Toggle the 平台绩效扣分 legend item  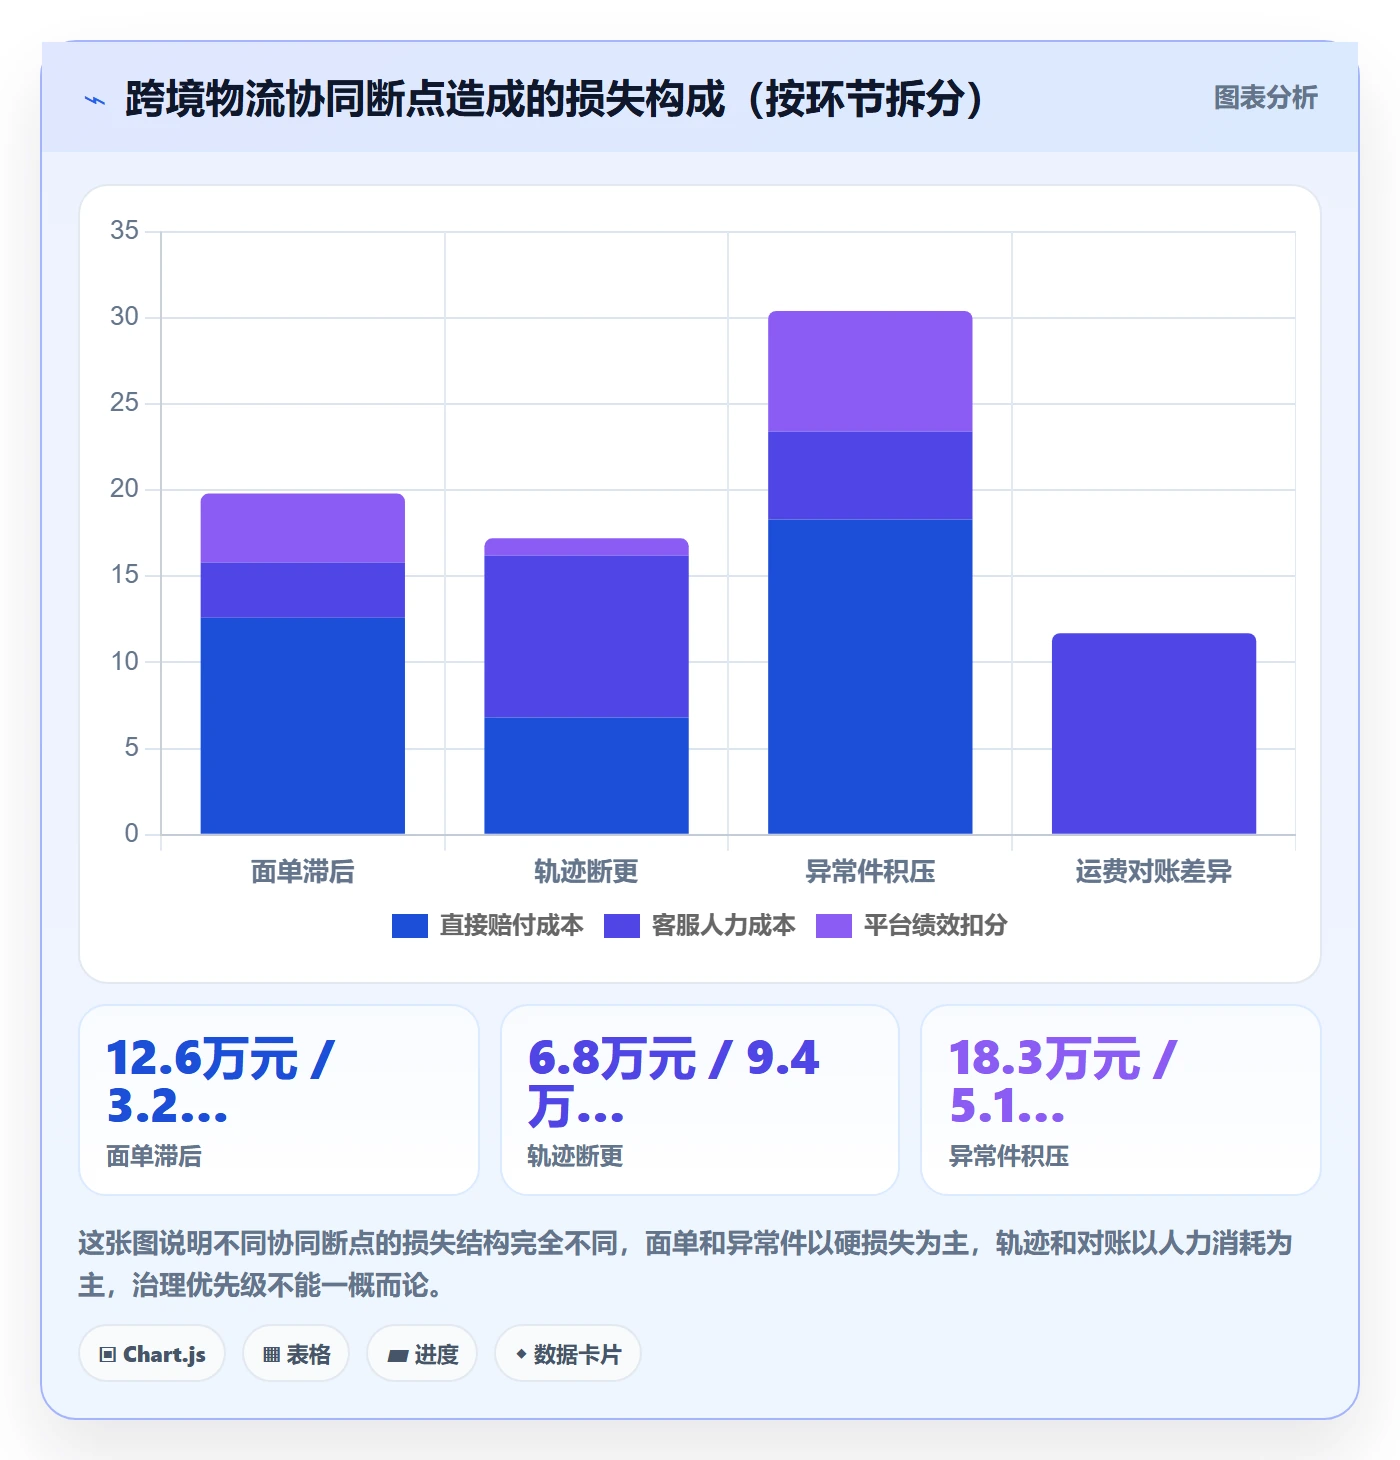point(912,925)
